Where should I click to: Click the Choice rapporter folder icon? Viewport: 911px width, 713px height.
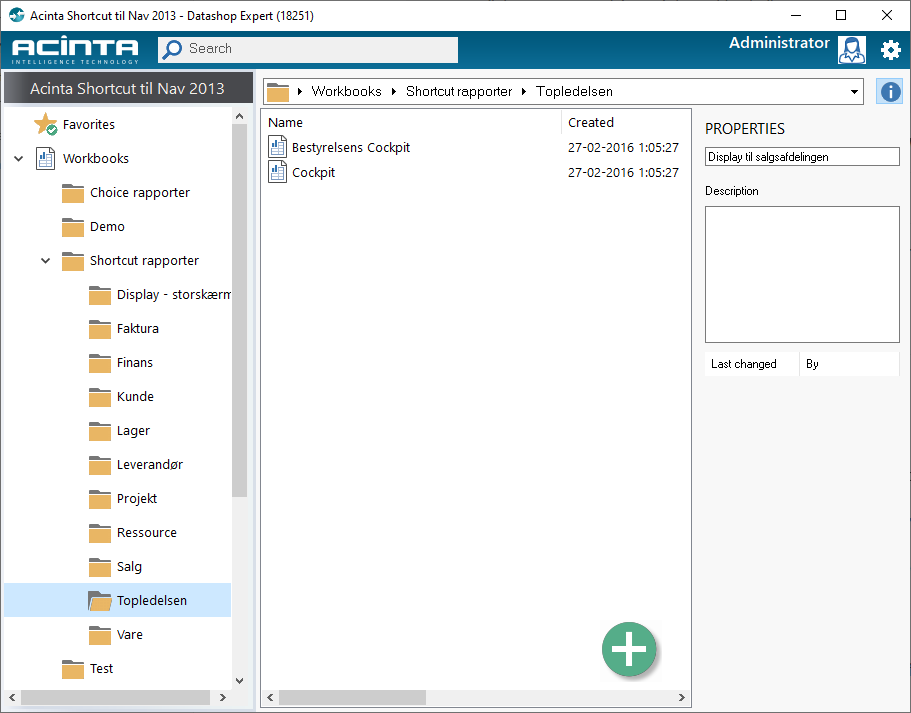(73, 193)
